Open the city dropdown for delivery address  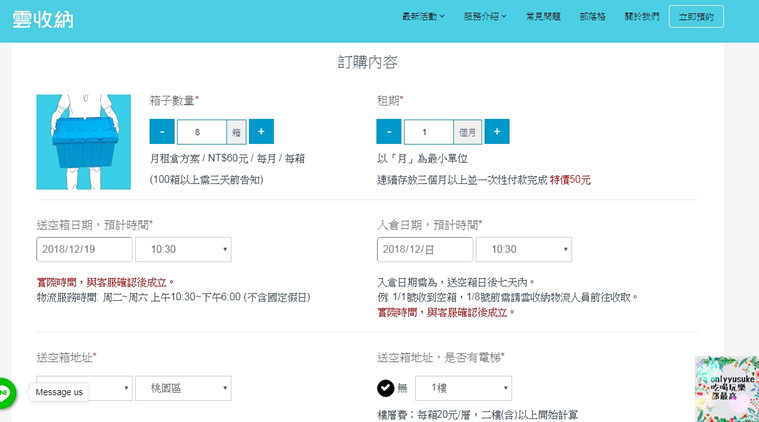(x=84, y=388)
